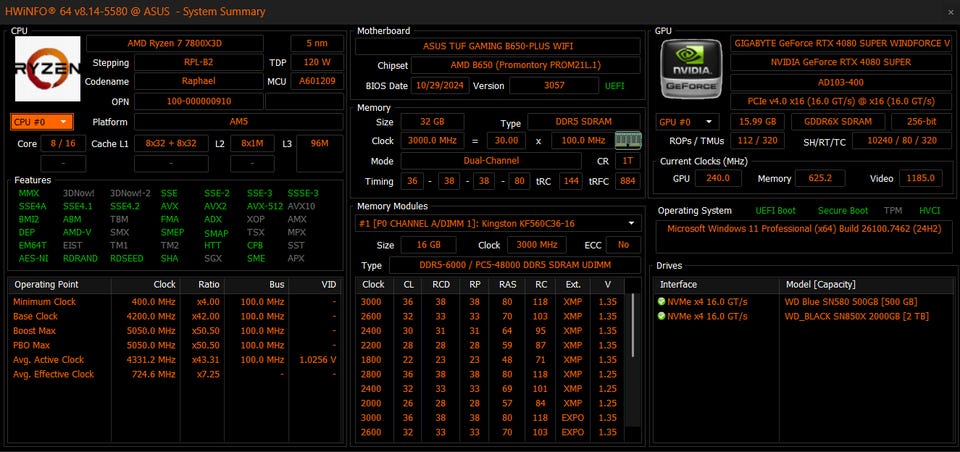Open the CPU #0 selector dropdown
This screenshot has height=452, width=960.
tap(42, 121)
